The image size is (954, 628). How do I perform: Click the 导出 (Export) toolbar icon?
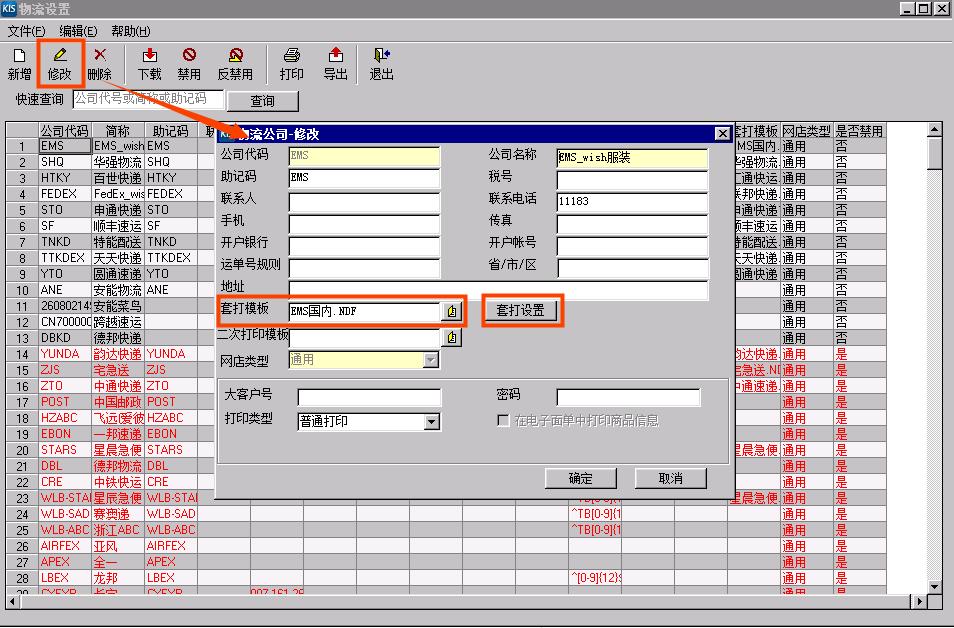335,62
